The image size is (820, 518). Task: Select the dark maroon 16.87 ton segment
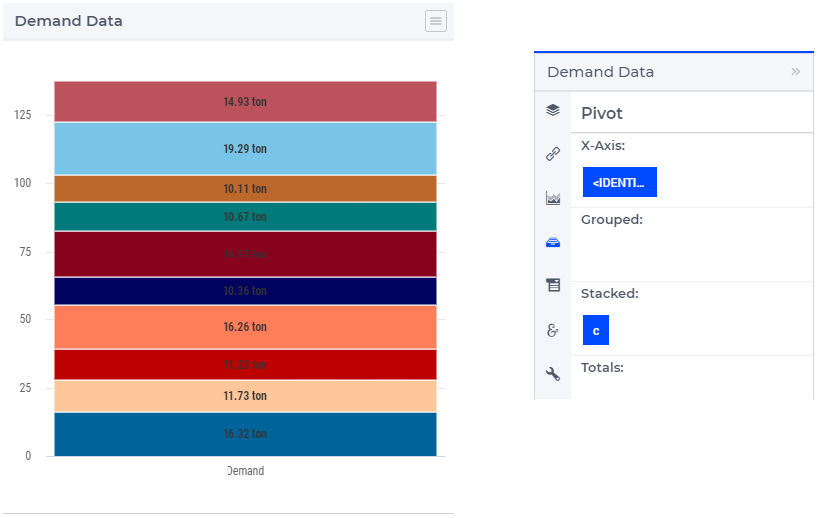245,254
